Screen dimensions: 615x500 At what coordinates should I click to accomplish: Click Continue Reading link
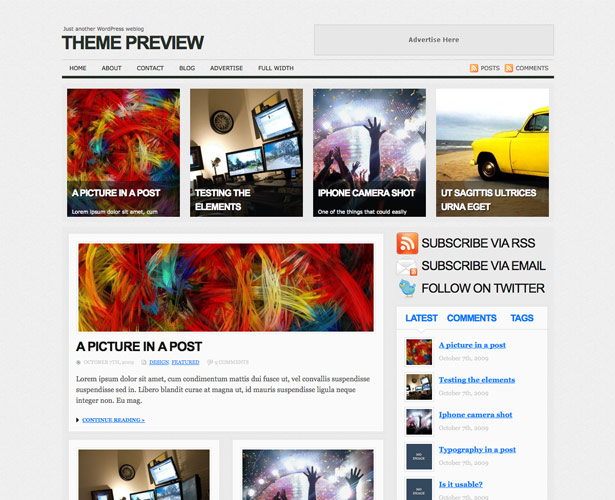pos(113,420)
